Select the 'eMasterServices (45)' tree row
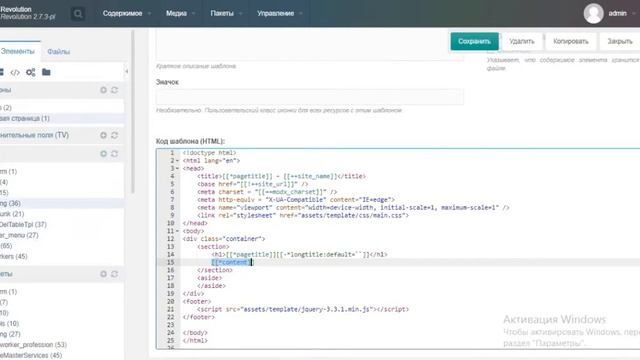This screenshot has width=640, height=360. pos(62,356)
